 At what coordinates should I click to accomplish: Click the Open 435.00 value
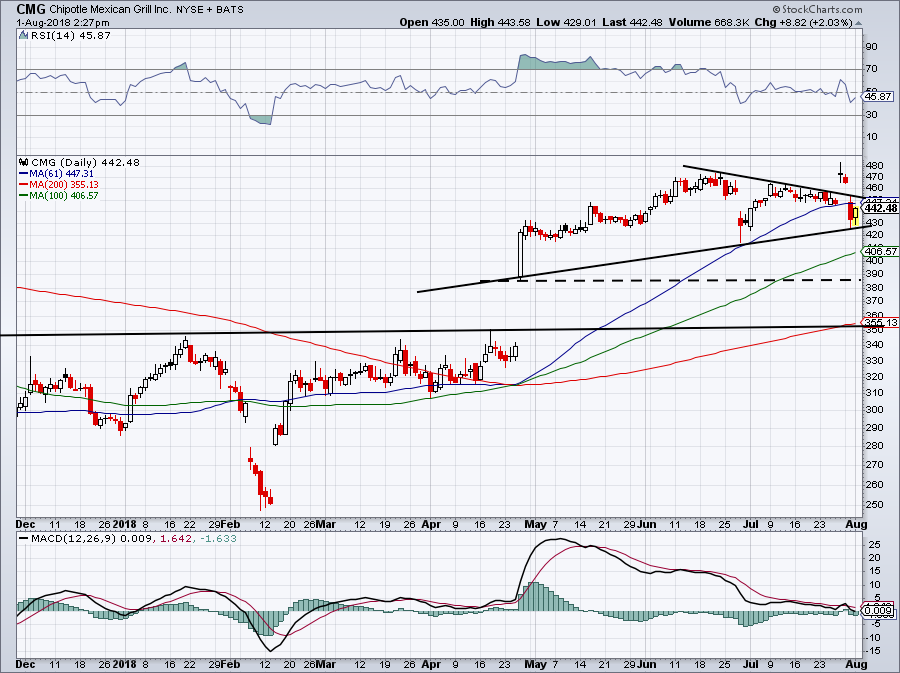[x=432, y=22]
